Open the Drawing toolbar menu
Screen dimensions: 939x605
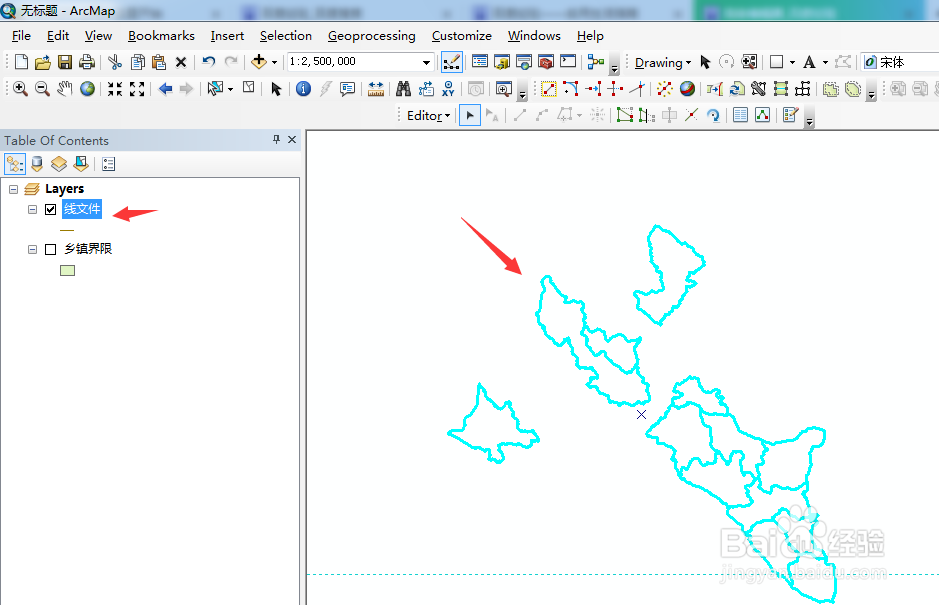click(x=662, y=61)
